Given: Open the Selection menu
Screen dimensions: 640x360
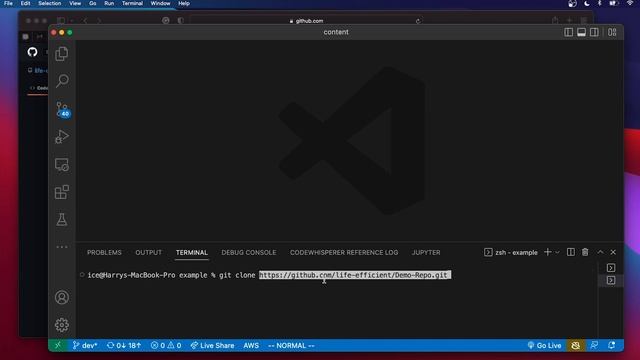Looking at the screenshot, I should coord(49,3).
